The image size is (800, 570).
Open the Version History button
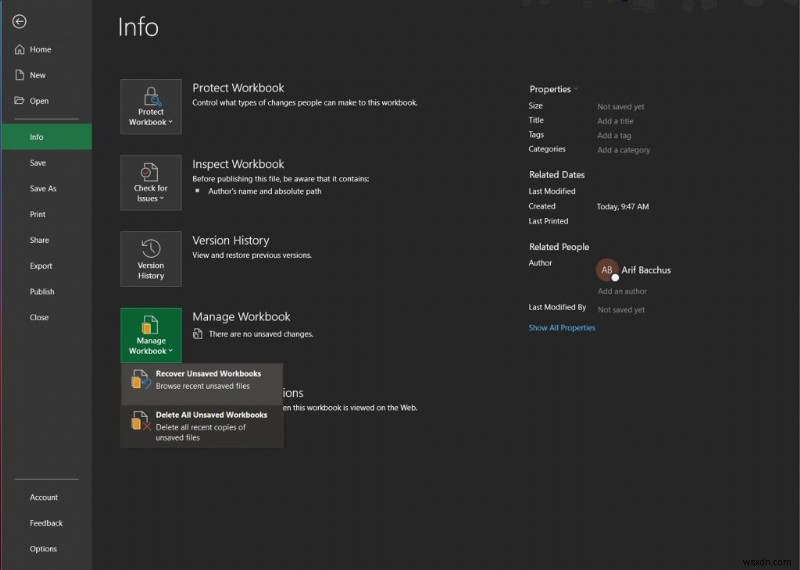point(151,259)
